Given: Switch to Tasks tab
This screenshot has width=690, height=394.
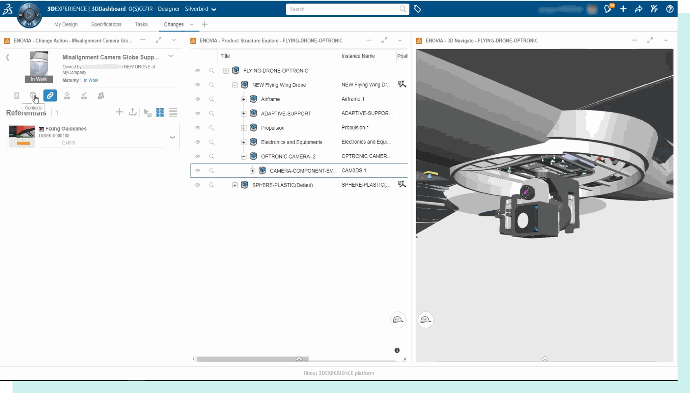Looking at the screenshot, I should pos(141,24).
